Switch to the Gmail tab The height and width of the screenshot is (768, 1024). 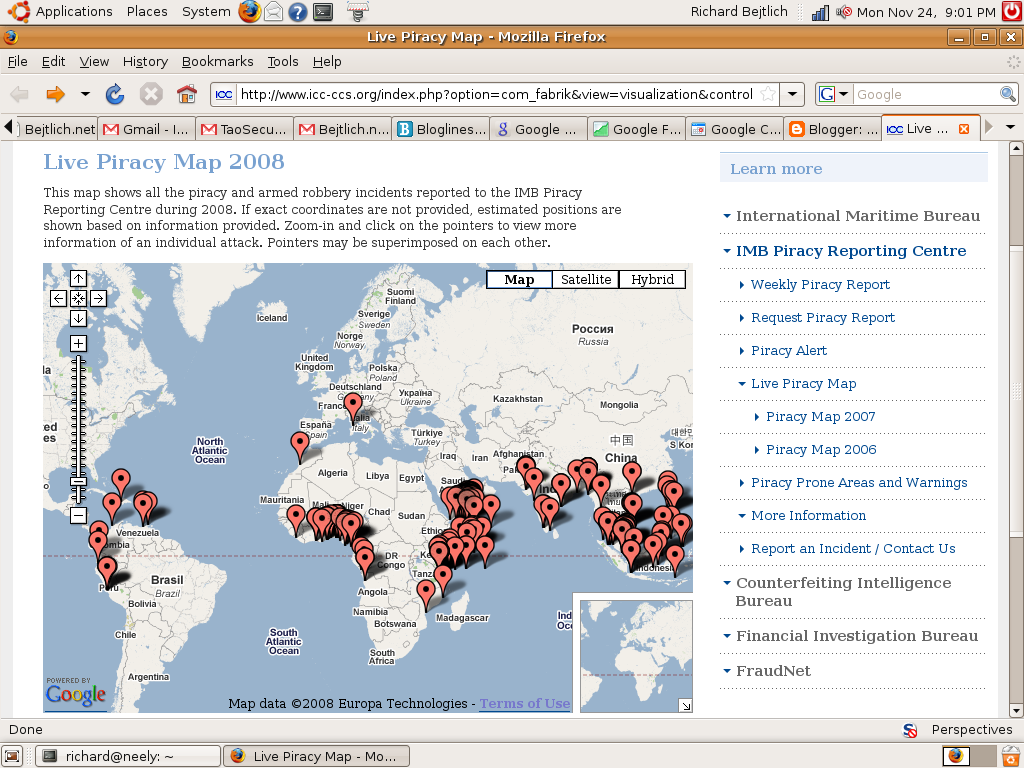tap(147, 129)
